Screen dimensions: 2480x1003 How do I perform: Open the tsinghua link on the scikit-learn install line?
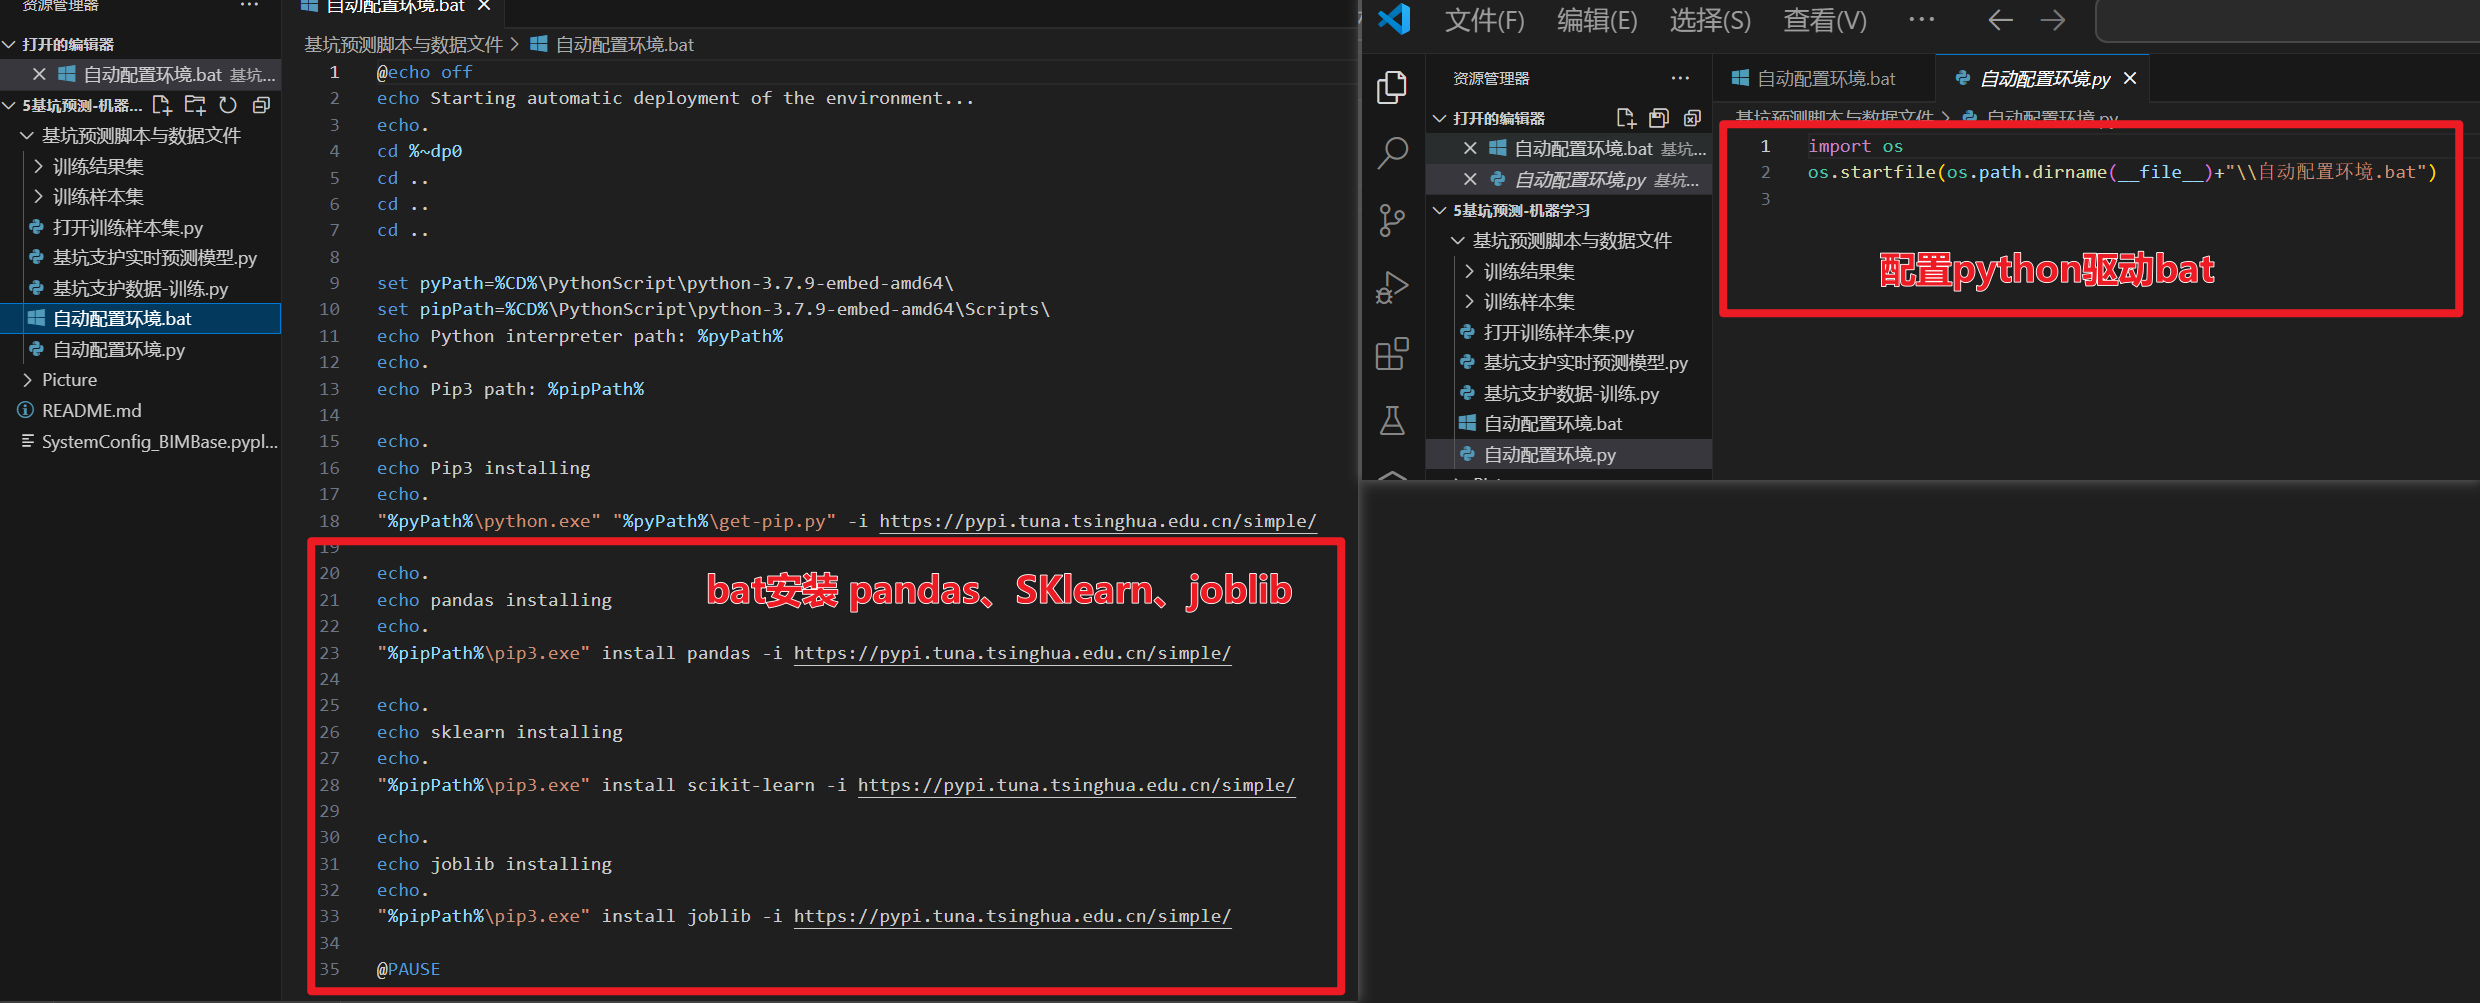(1076, 785)
